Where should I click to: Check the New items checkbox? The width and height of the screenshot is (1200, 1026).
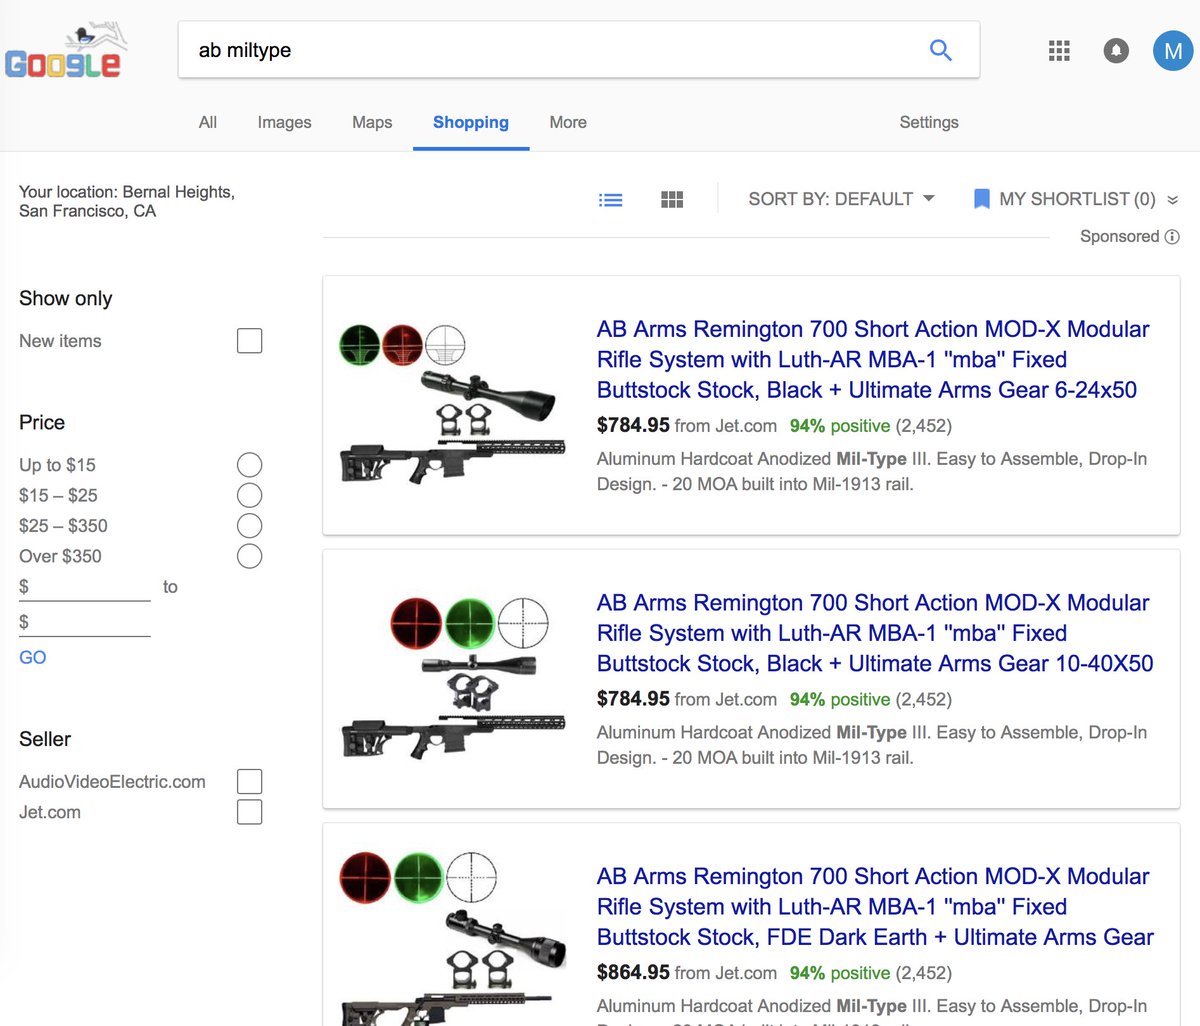250,341
